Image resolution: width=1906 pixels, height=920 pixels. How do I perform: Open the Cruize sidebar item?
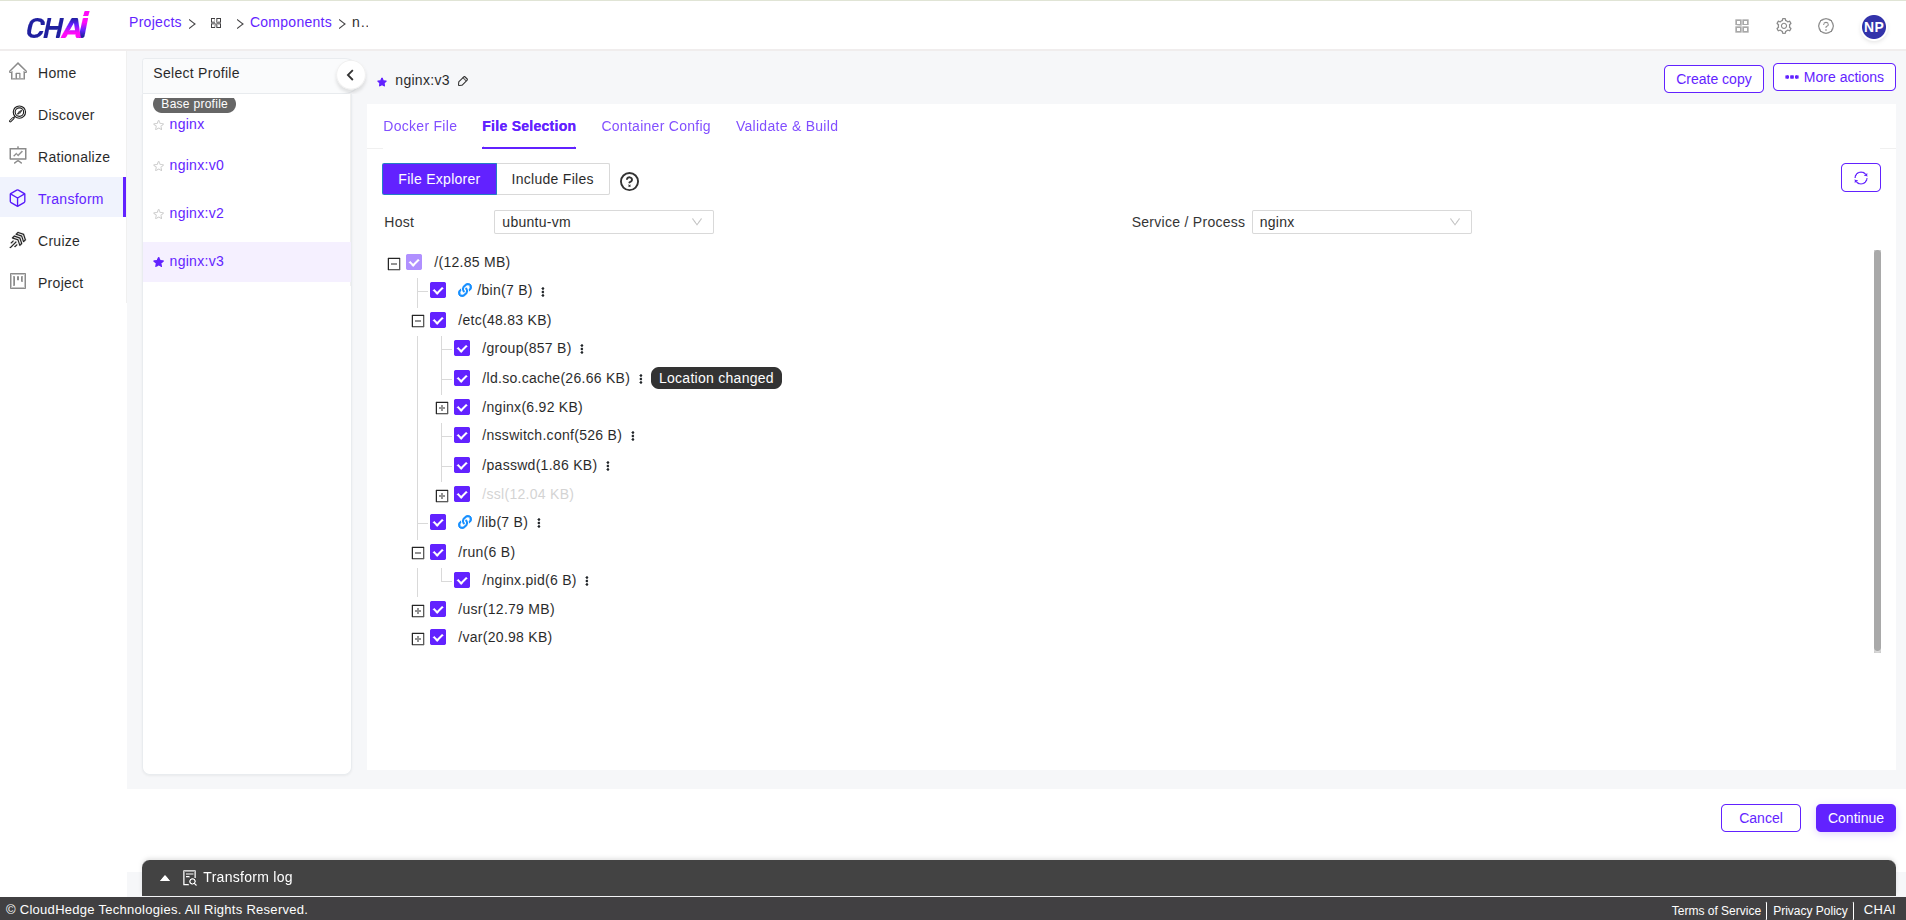point(62,241)
